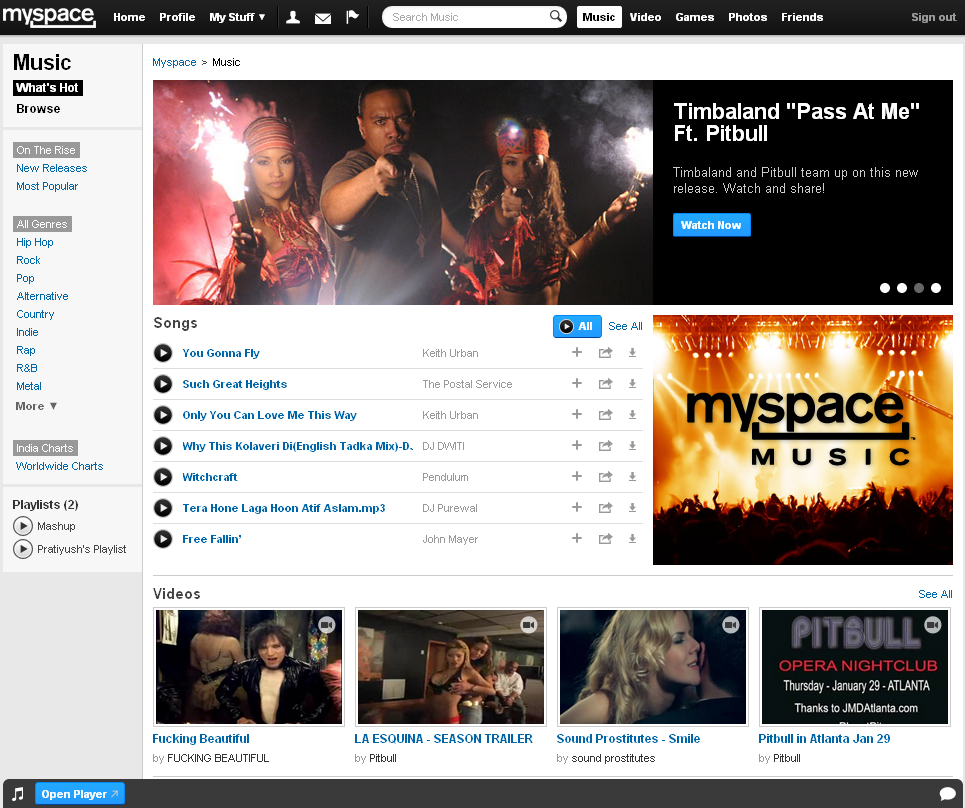965x808 pixels.
Task: Click the search magnifier icon
Action: pyautogui.click(x=555, y=16)
